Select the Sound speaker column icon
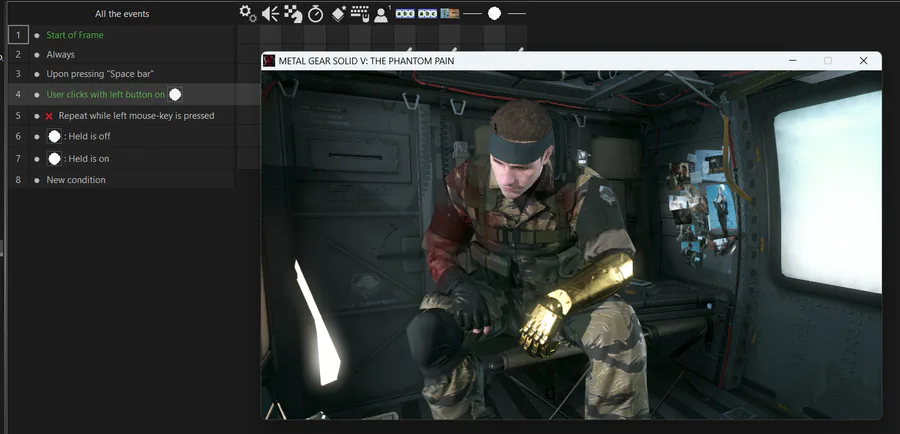 pos(270,13)
